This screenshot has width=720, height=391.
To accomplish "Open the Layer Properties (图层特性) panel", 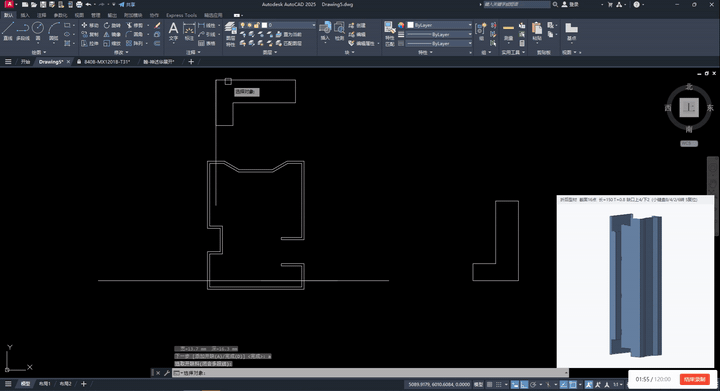I will click(x=231, y=34).
